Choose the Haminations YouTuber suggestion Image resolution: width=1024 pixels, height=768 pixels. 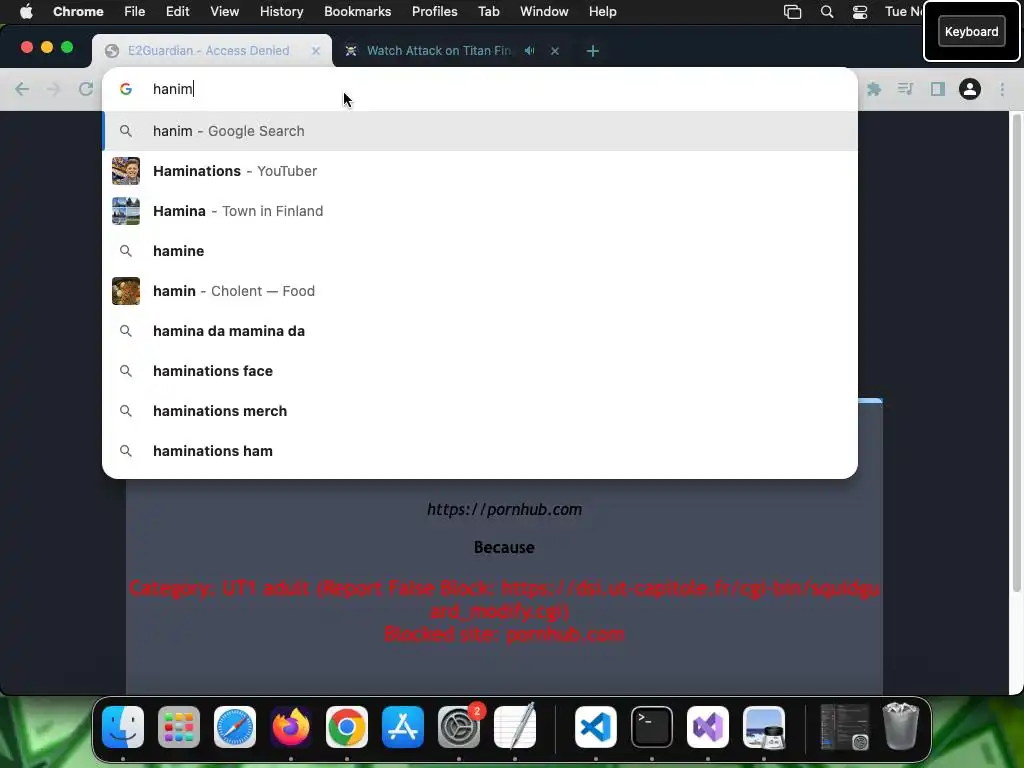coord(480,171)
